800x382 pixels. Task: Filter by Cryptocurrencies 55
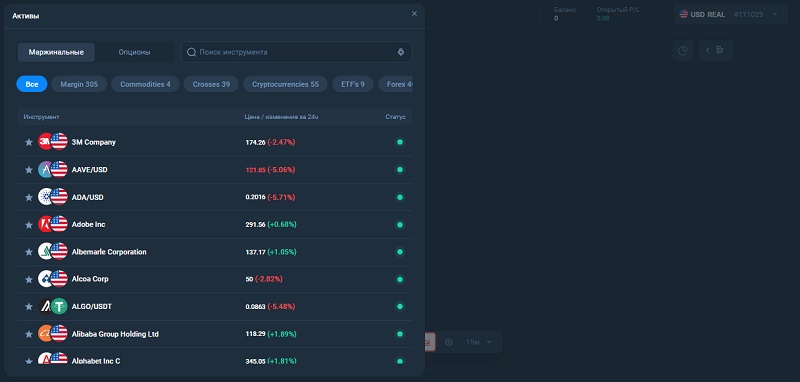(x=286, y=84)
